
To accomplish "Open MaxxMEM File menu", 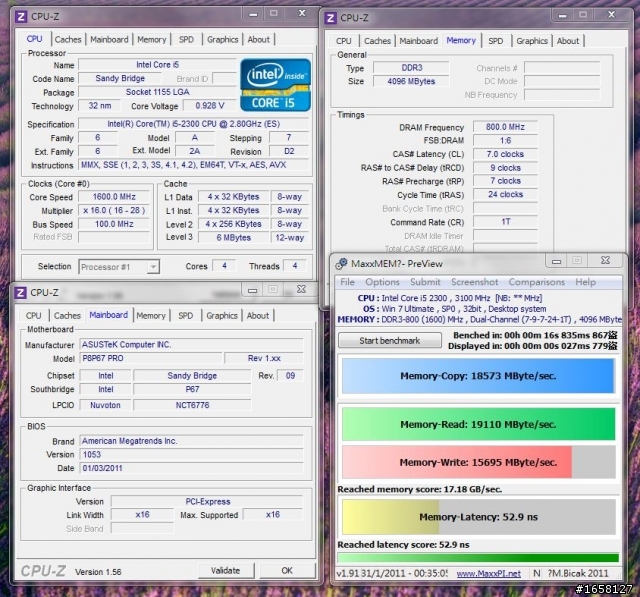I will tap(347, 282).
